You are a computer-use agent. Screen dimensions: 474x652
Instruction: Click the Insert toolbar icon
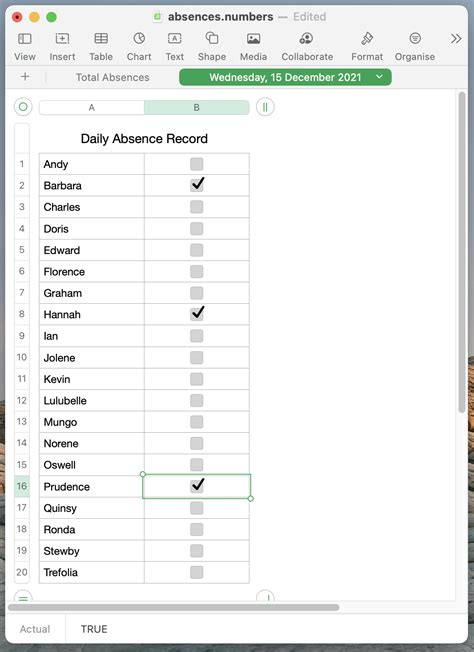coord(62,39)
